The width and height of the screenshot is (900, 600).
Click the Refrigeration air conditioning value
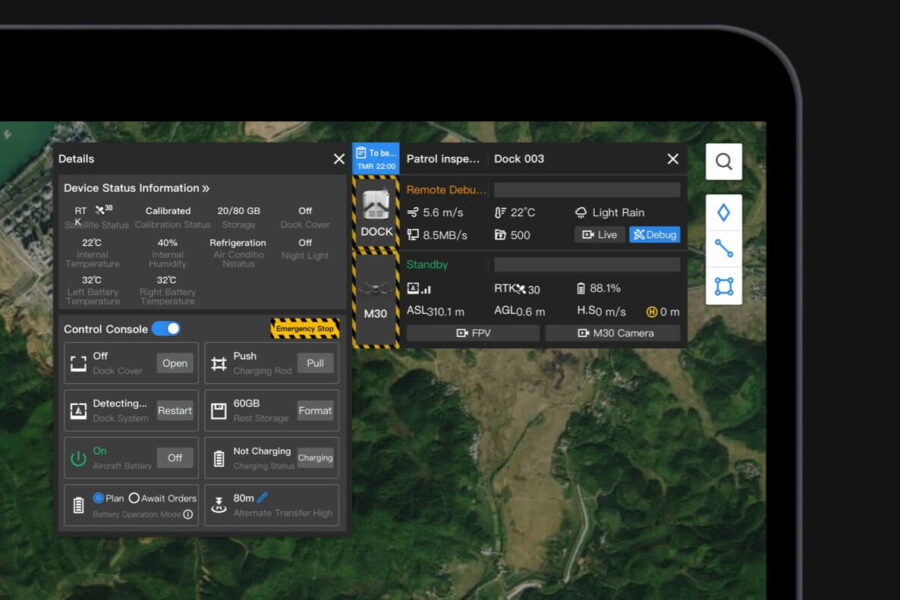pos(238,243)
